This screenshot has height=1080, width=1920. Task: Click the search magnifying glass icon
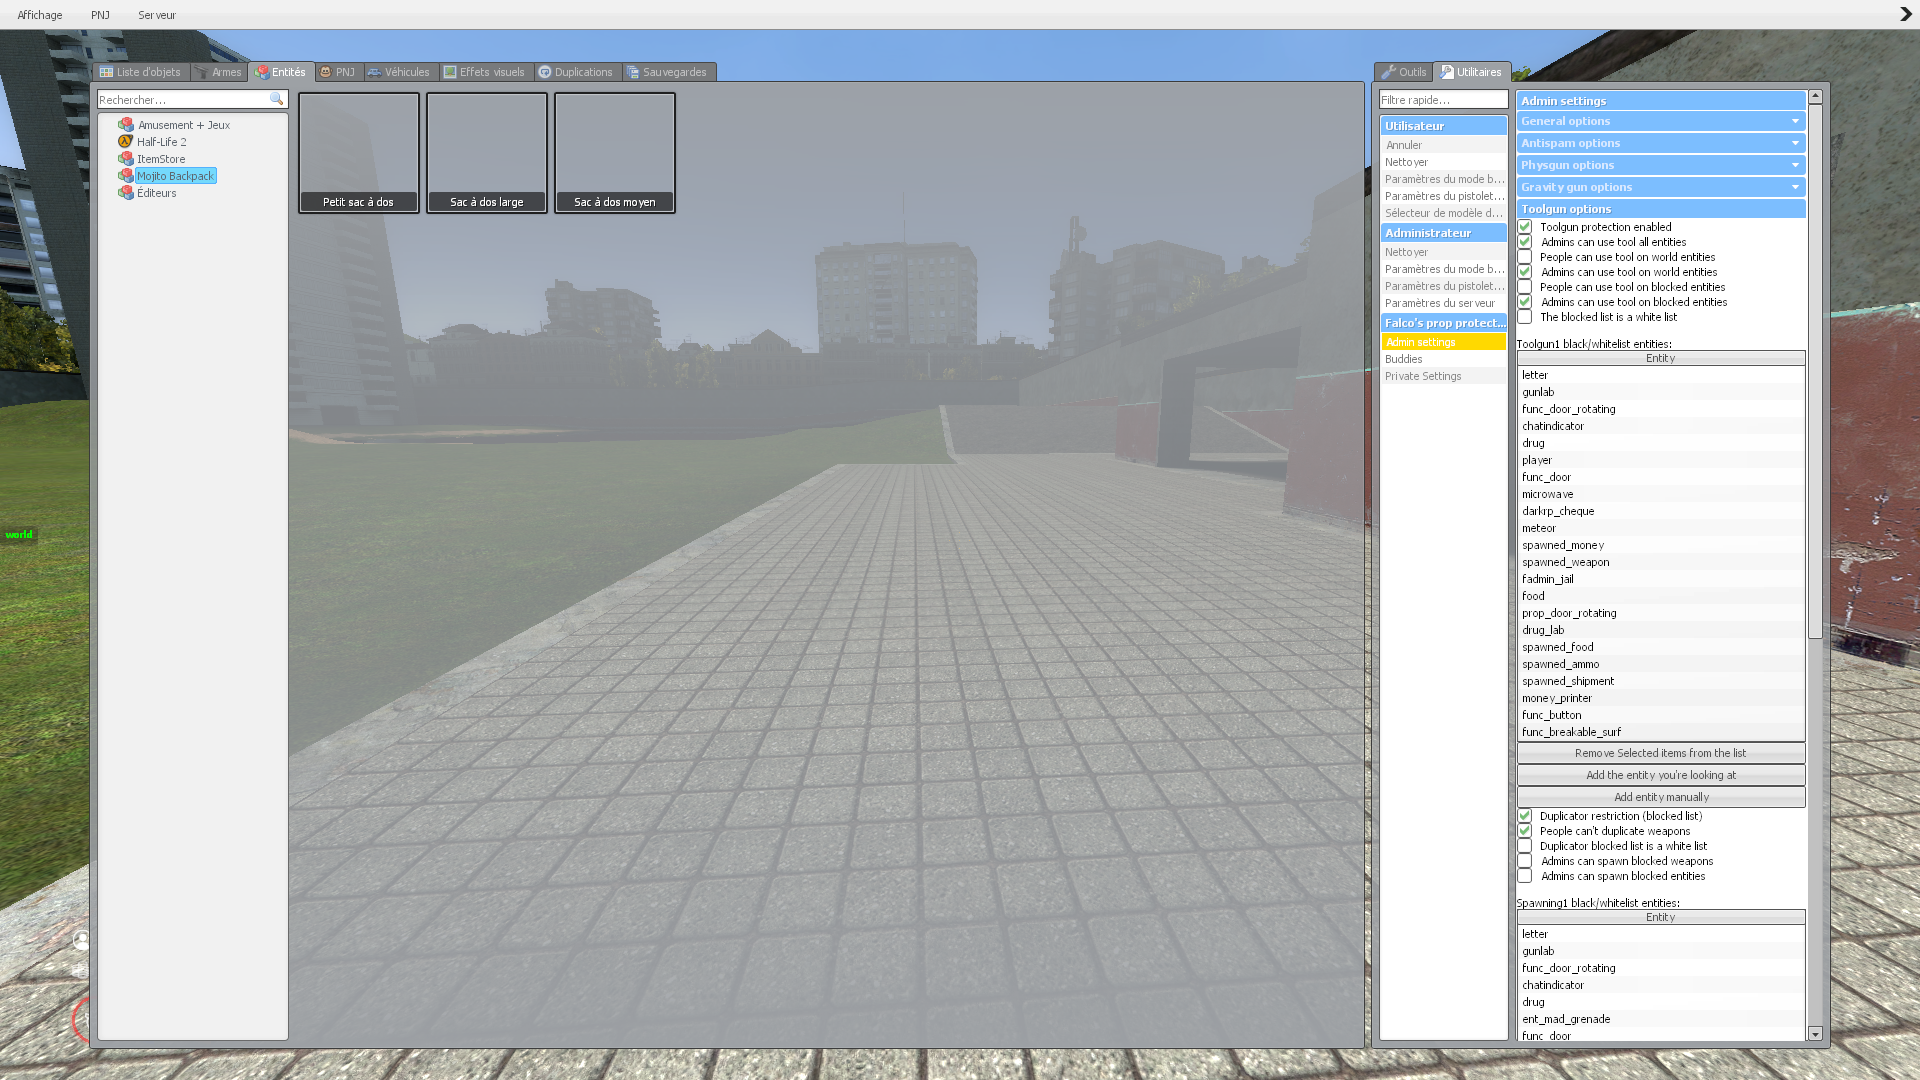pyautogui.click(x=276, y=99)
